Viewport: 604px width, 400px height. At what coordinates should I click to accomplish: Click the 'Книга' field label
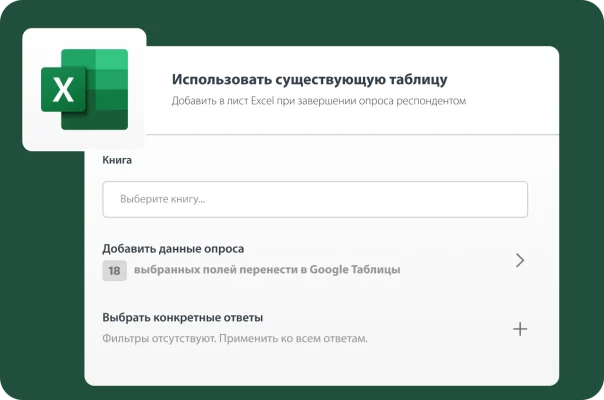click(117, 160)
